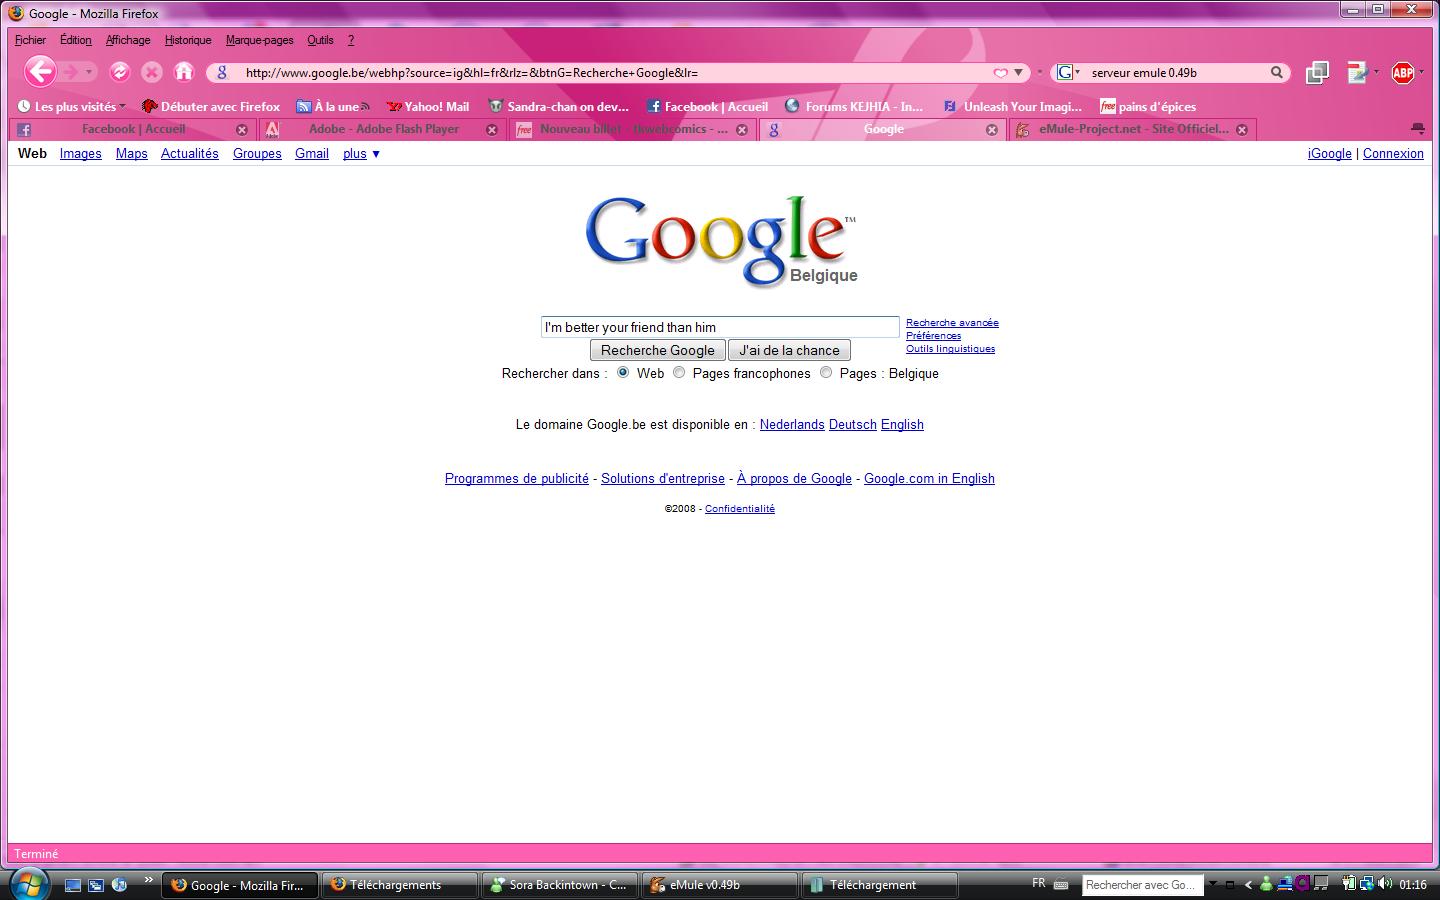Reload the page with the refresh icon
This screenshot has width=1440, height=900.
[119, 72]
